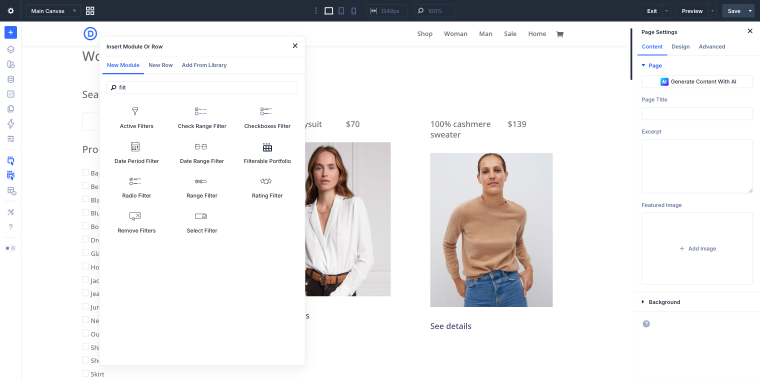Click the Divi logo in site header

[90, 33]
